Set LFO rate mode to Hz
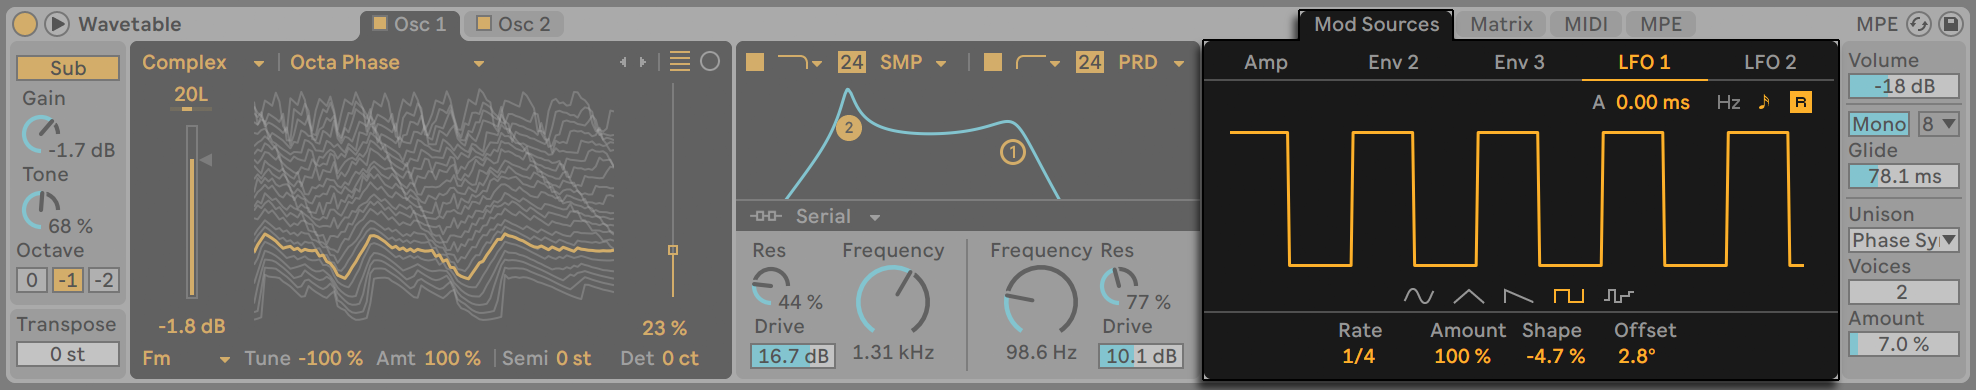The height and width of the screenshot is (390, 1976). pyautogui.click(x=1728, y=102)
